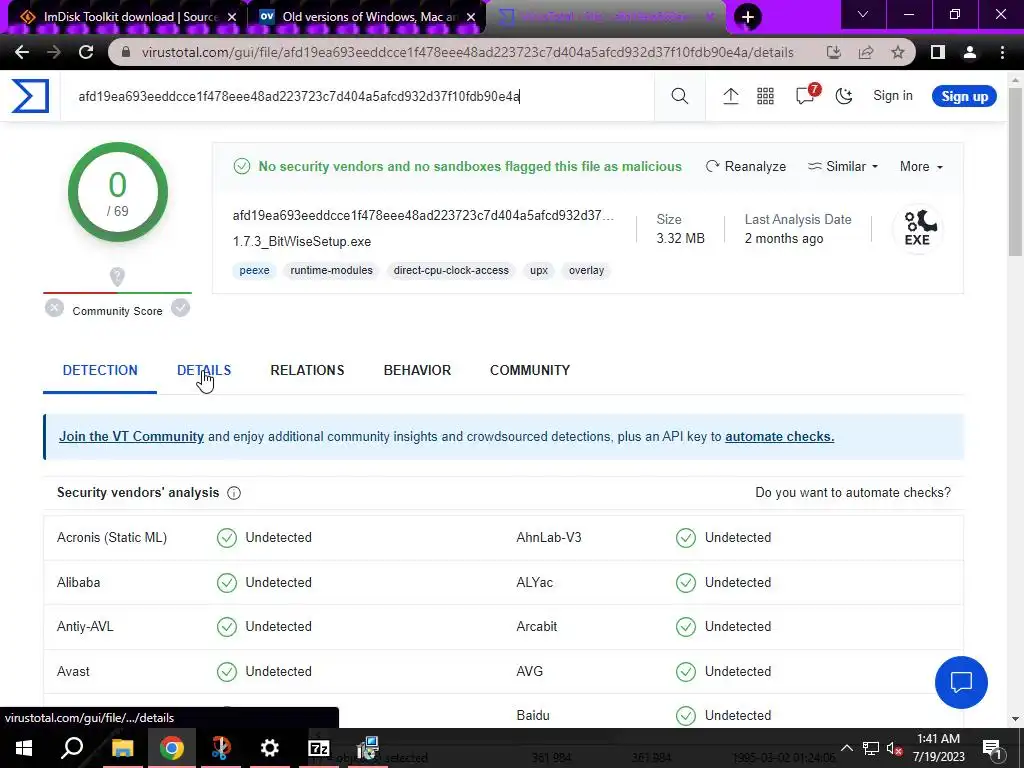Click the install/download page icon in address bar
This screenshot has width=1024, height=768.
pyautogui.click(x=834, y=52)
